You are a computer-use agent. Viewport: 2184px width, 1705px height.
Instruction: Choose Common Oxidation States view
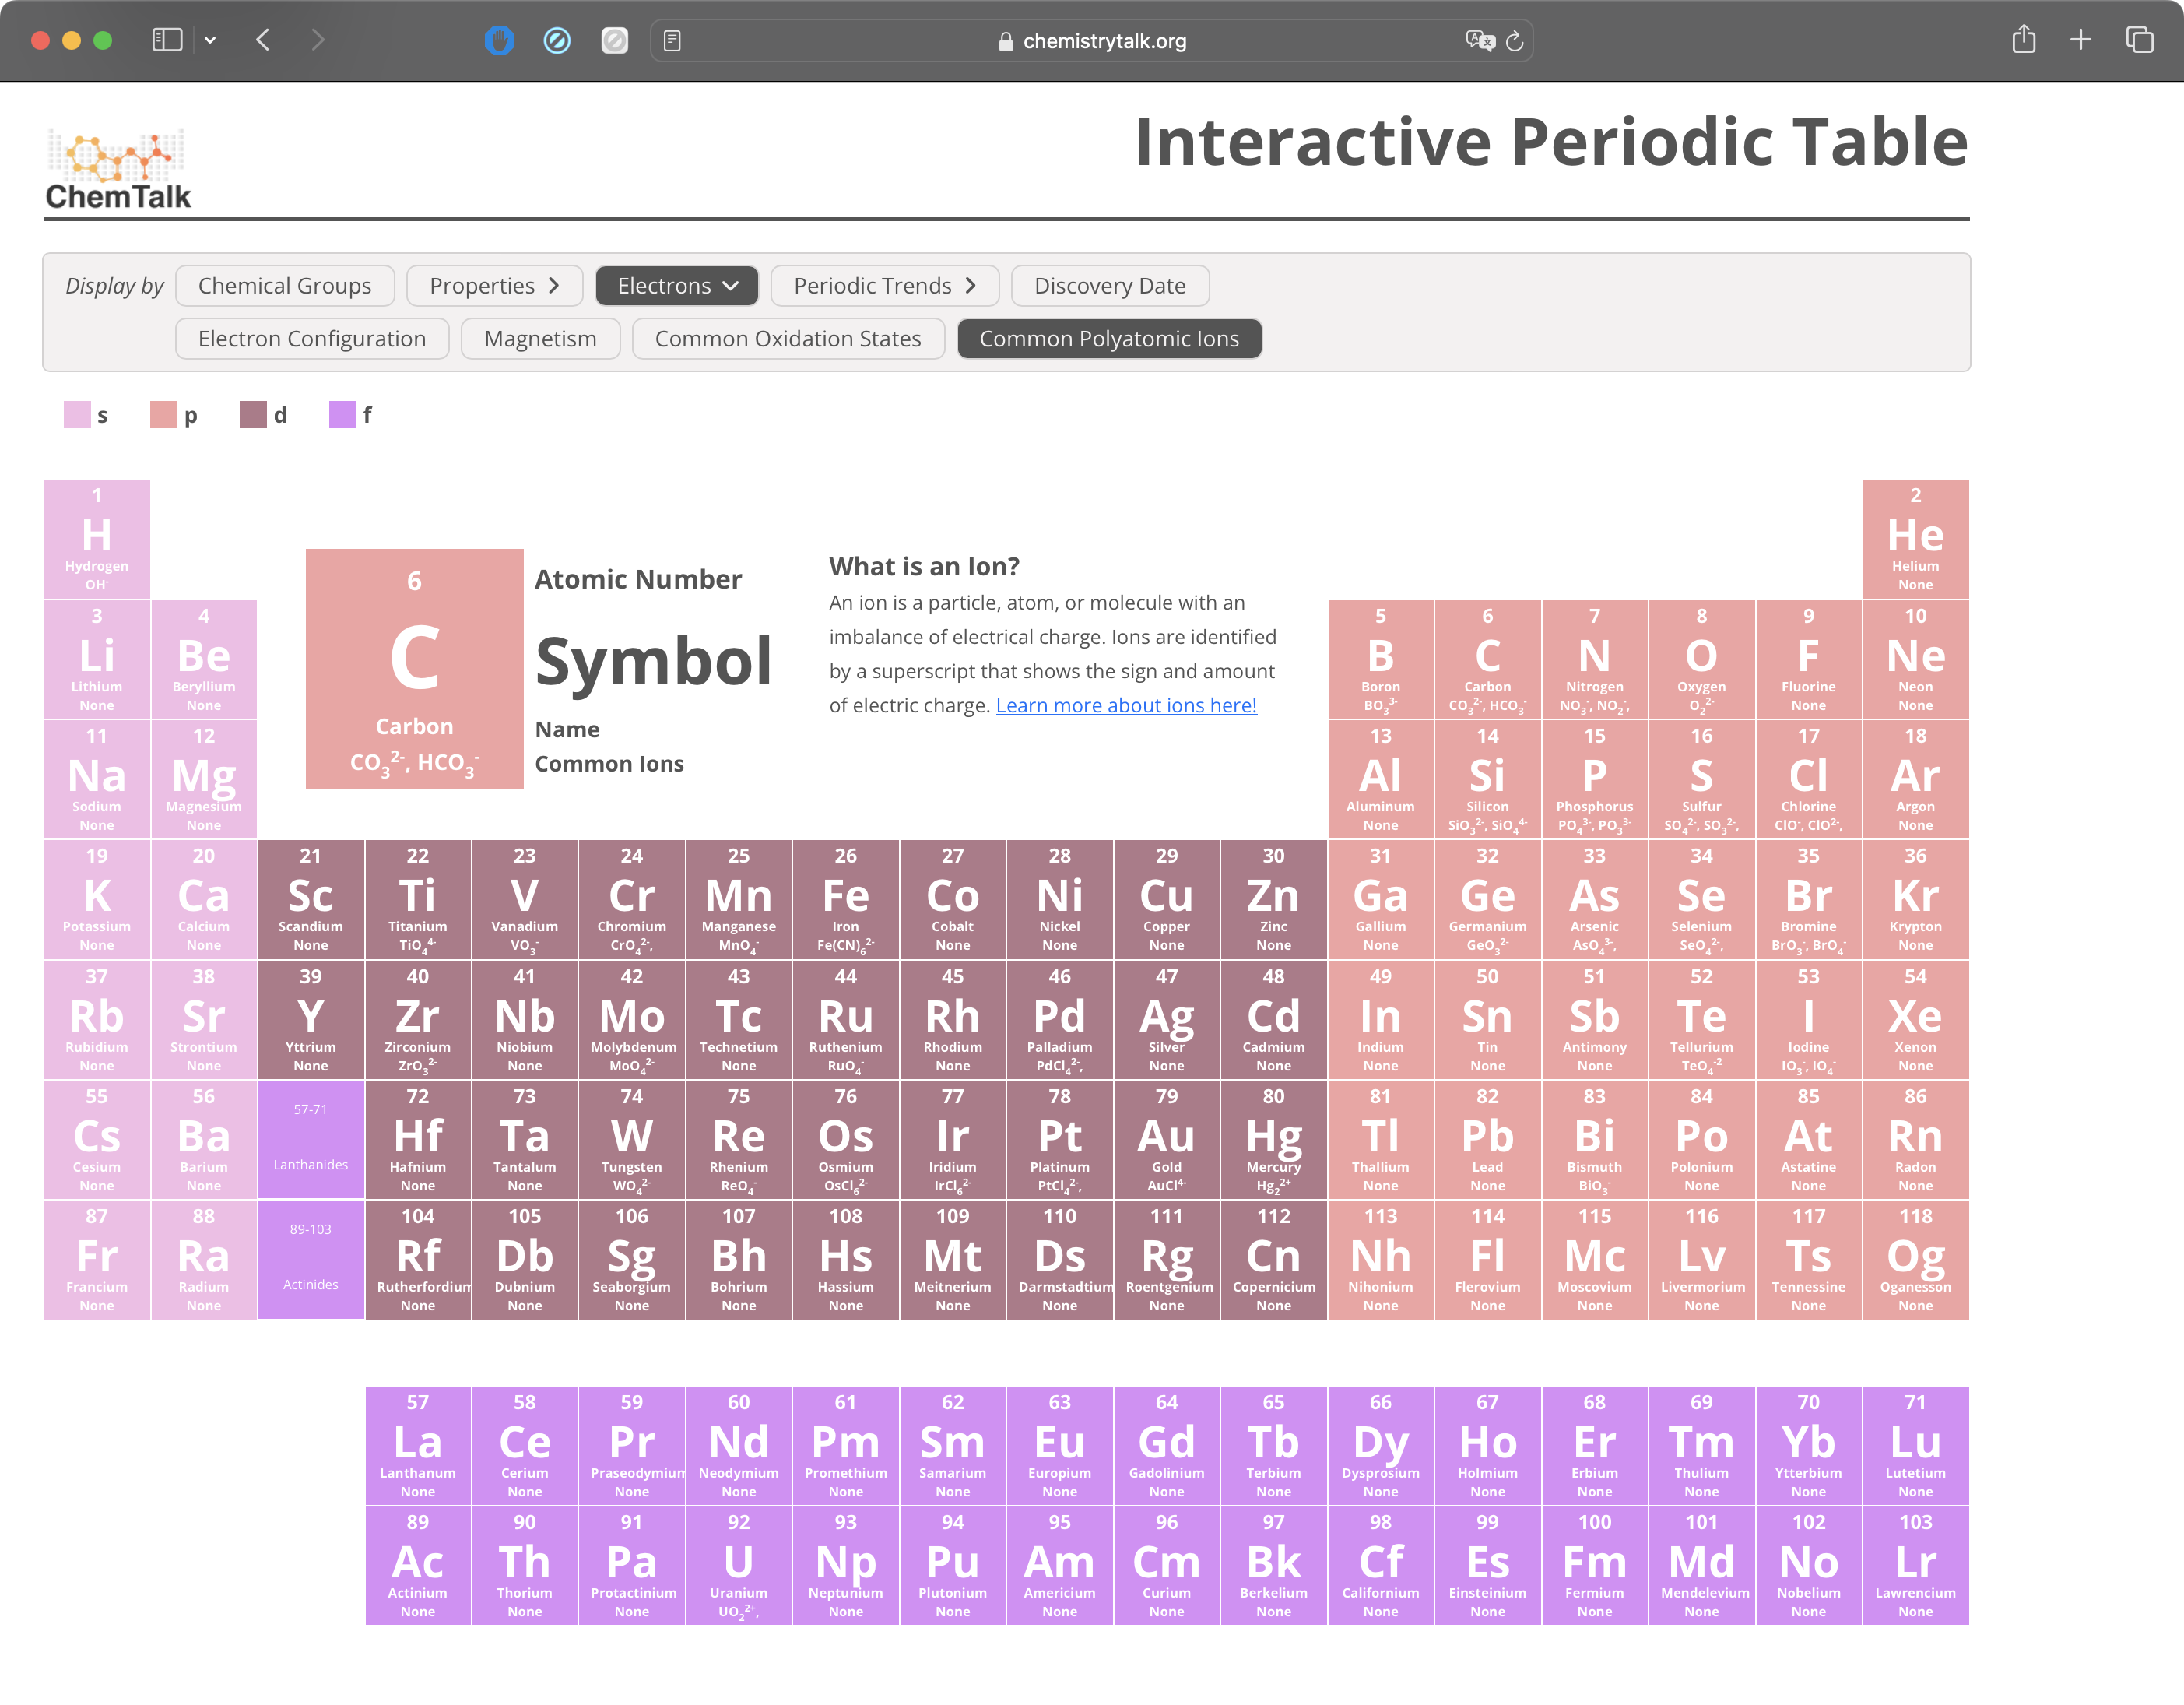pyautogui.click(x=788, y=338)
